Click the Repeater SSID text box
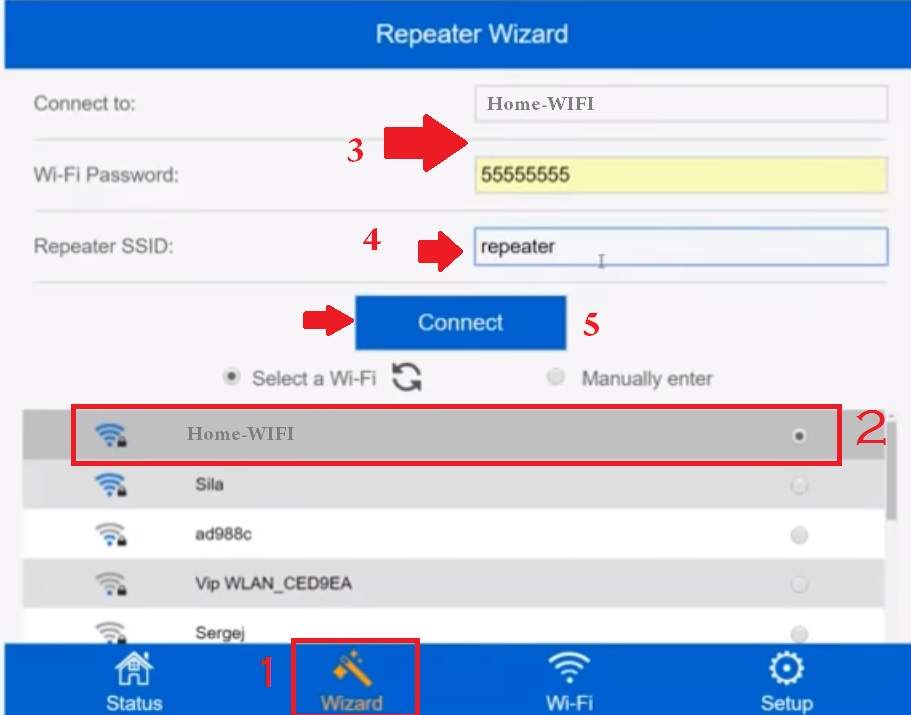The height and width of the screenshot is (715, 911). (x=680, y=247)
